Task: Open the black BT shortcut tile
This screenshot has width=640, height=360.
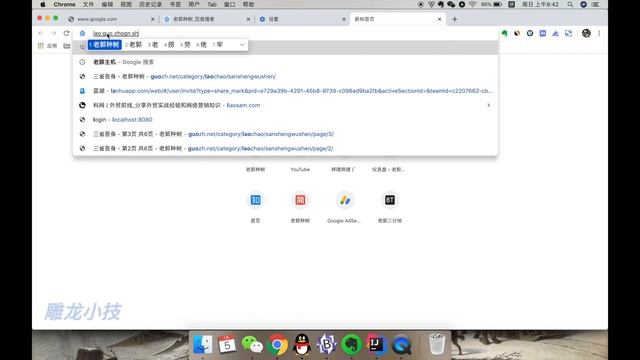Action: [390, 200]
